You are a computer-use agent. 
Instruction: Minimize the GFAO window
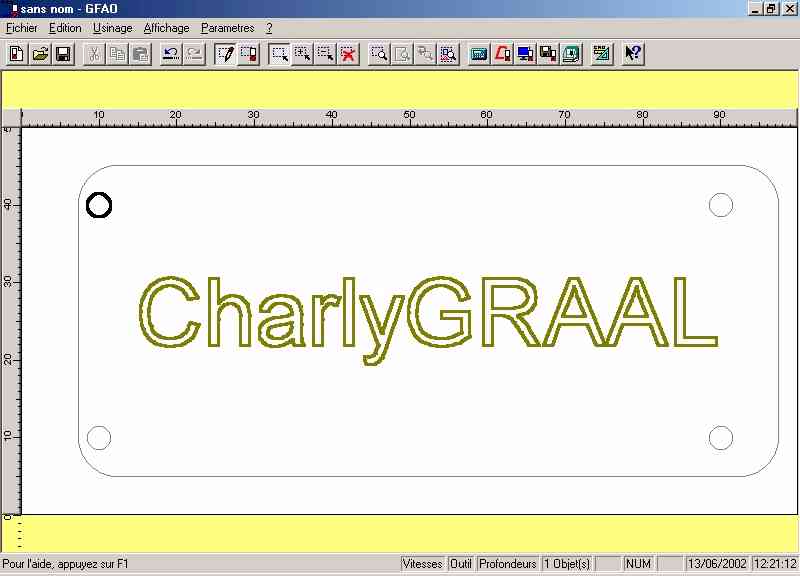755,9
